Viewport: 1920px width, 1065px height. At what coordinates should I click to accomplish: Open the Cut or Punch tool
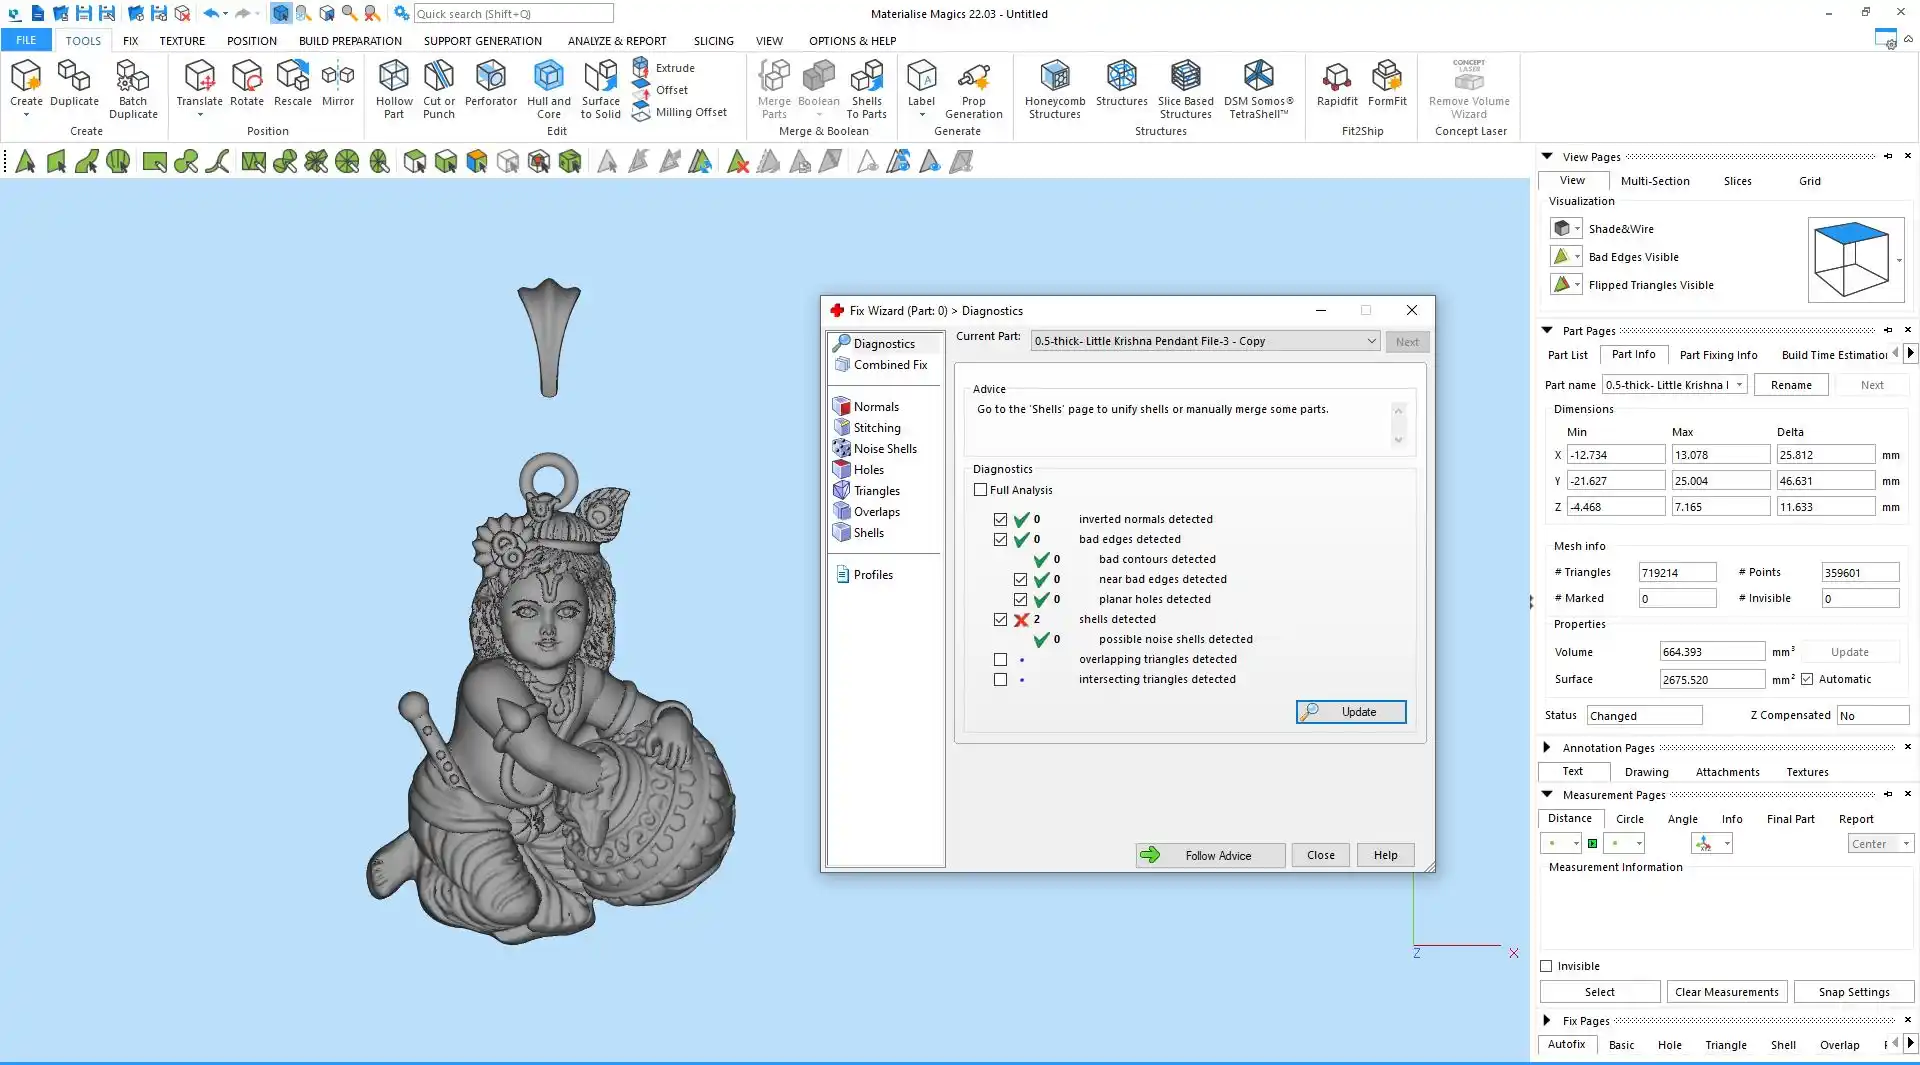pos(438,88)
